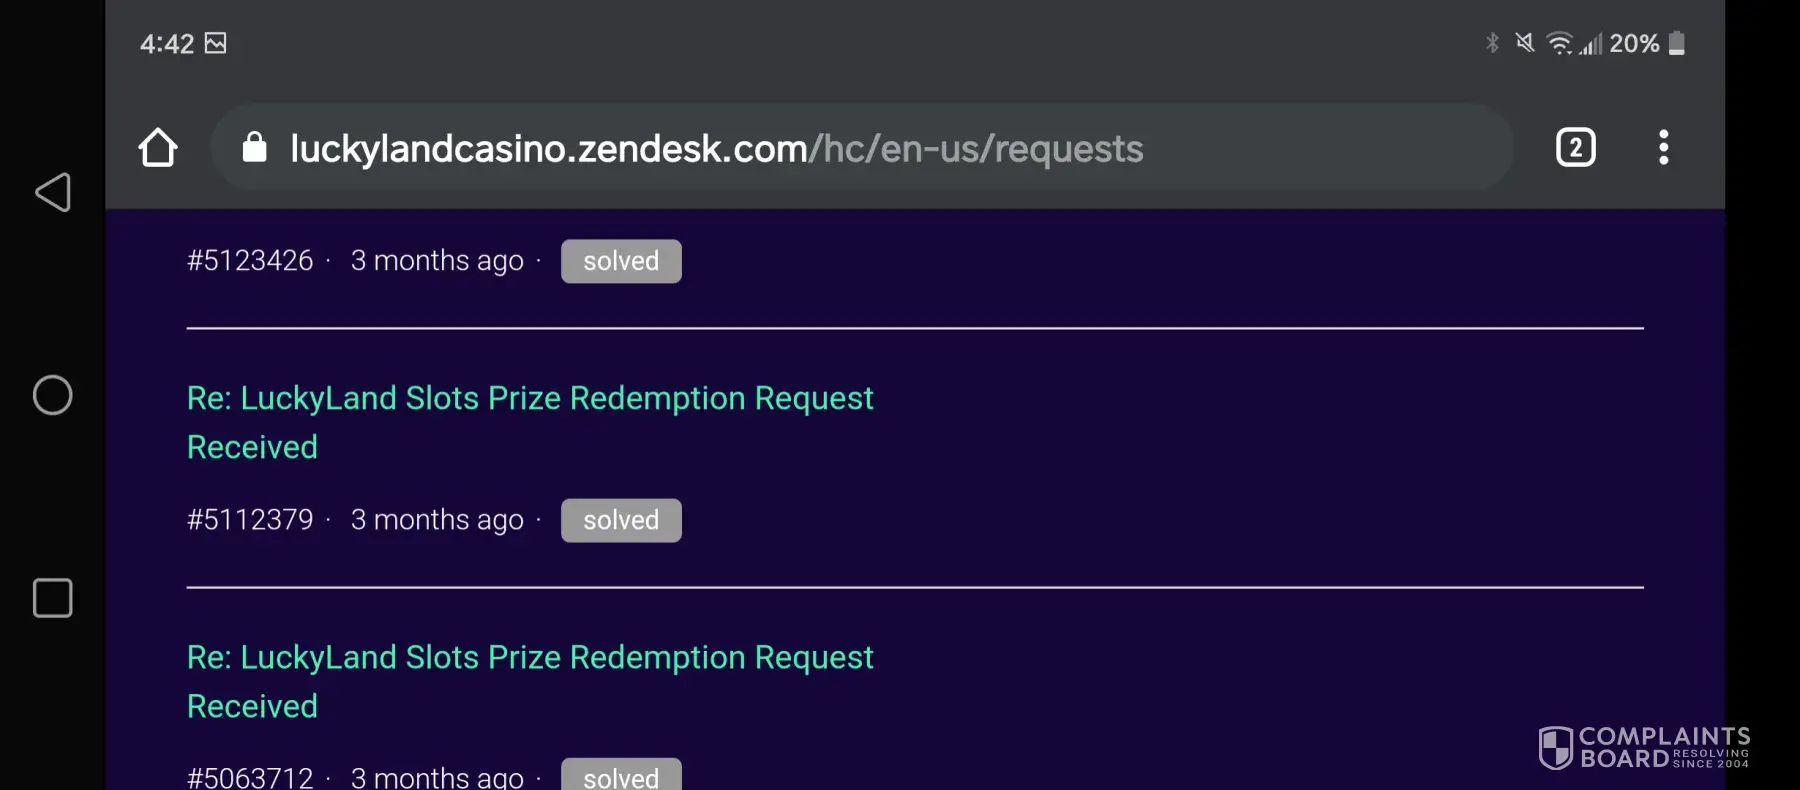
Task: Tap the browser home page icon
Action: click(x=158, y=148)
